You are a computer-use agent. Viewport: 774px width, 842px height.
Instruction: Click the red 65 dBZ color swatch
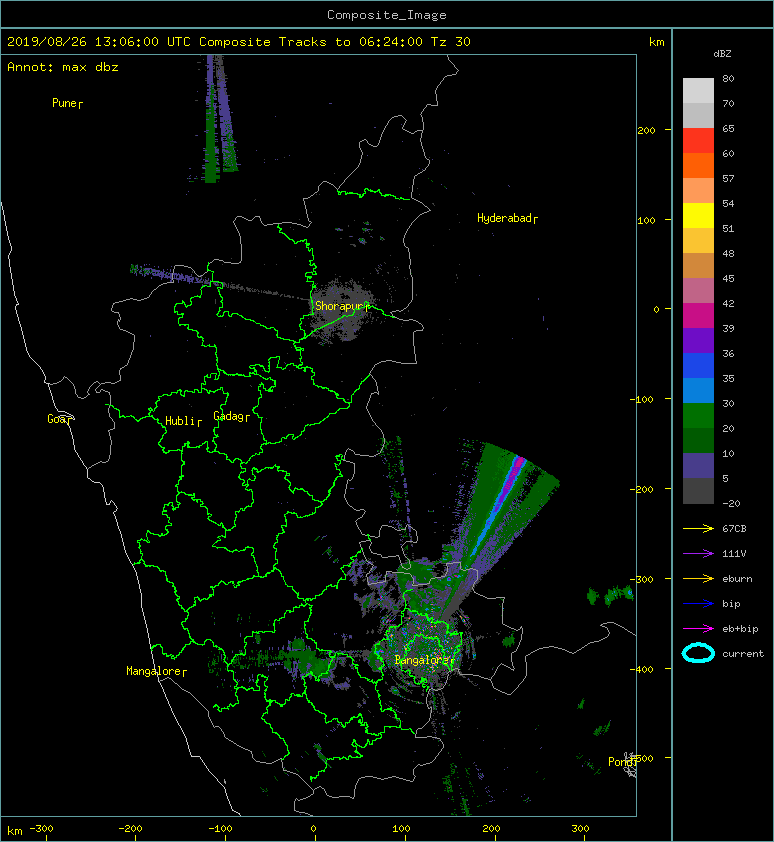pos(698,140)
